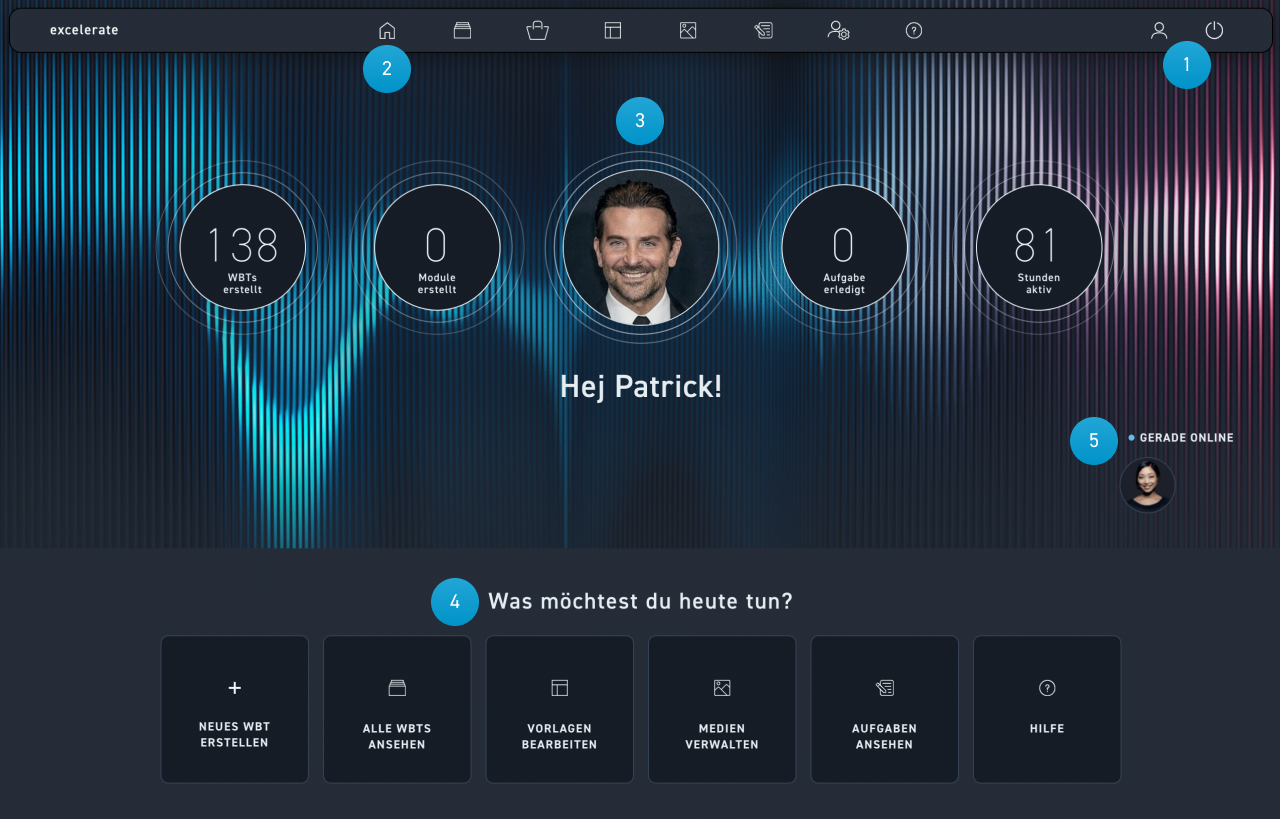
Task: Open templates layout icon in top navigation
Action: (x=613, y=30)
